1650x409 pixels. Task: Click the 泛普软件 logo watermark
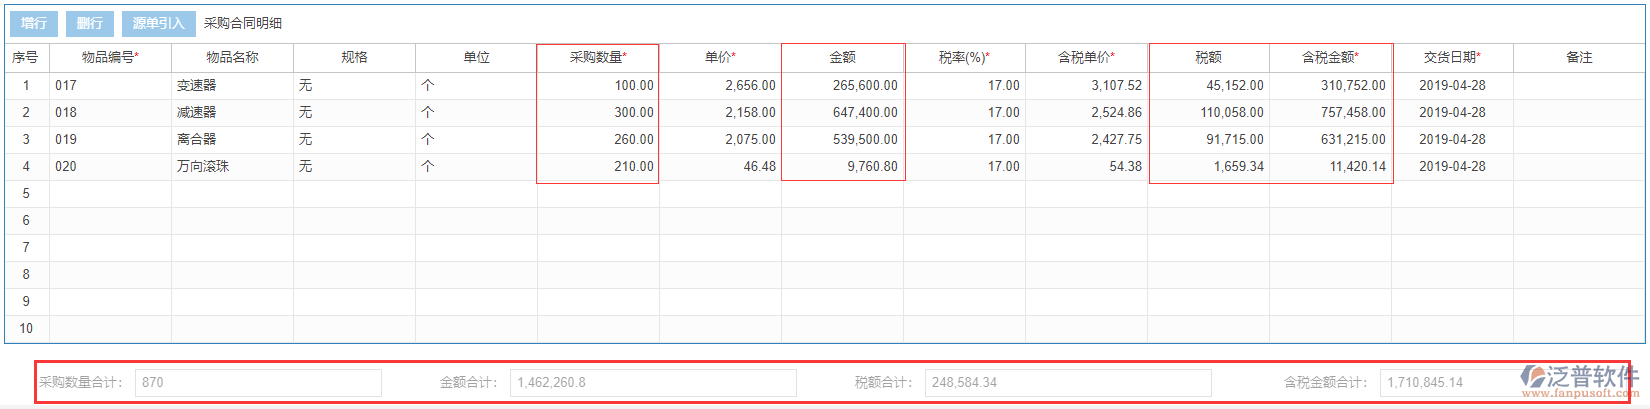(x=1579, y=380)
